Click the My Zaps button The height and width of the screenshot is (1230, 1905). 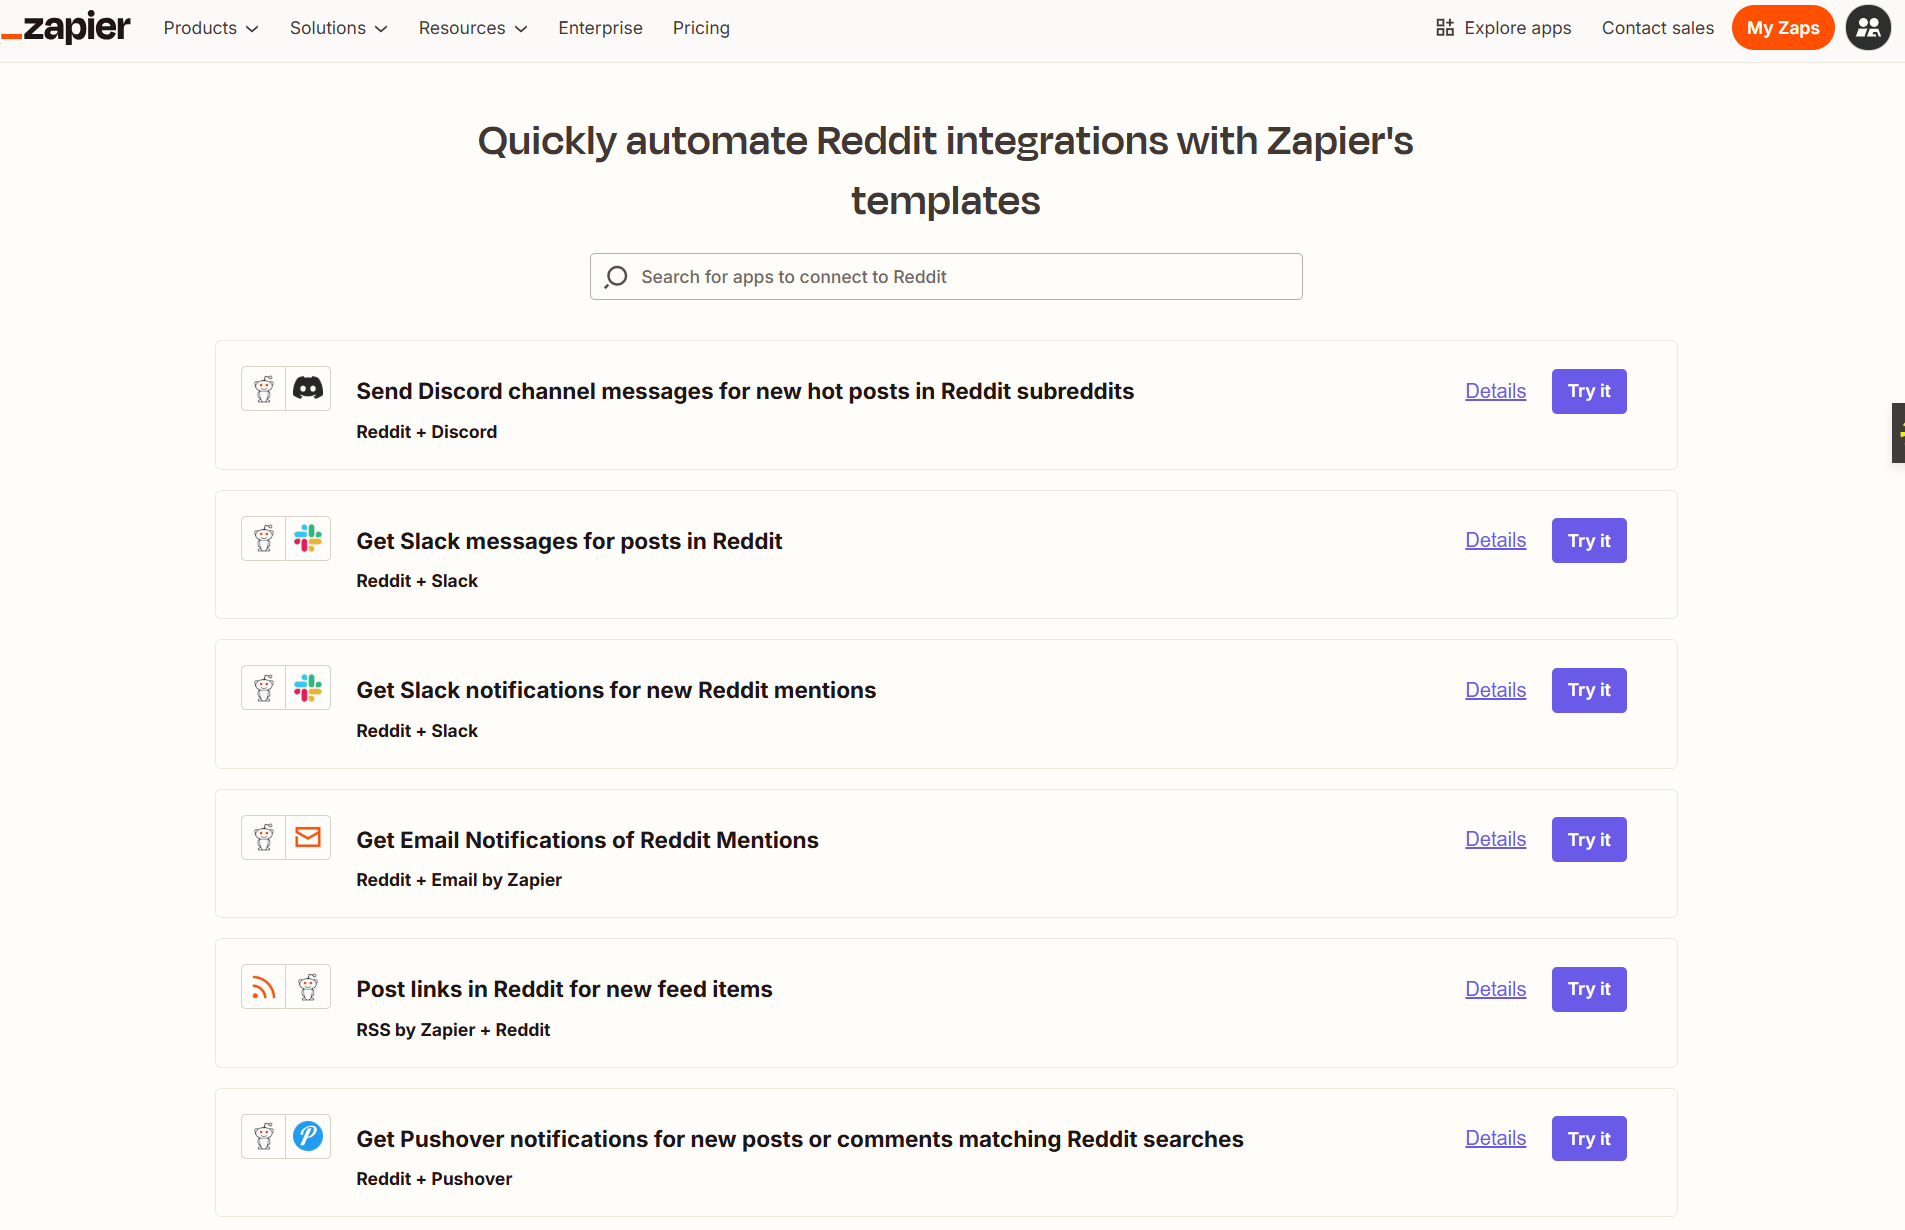tap(1782, 28)
